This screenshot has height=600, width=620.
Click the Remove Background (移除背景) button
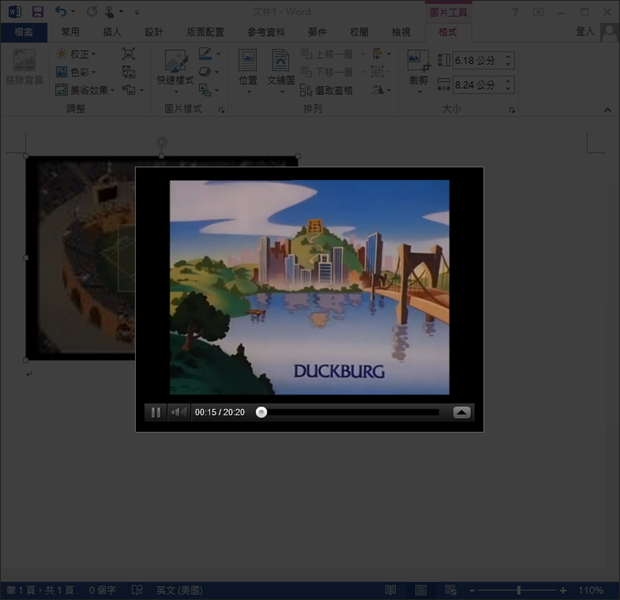25,67
